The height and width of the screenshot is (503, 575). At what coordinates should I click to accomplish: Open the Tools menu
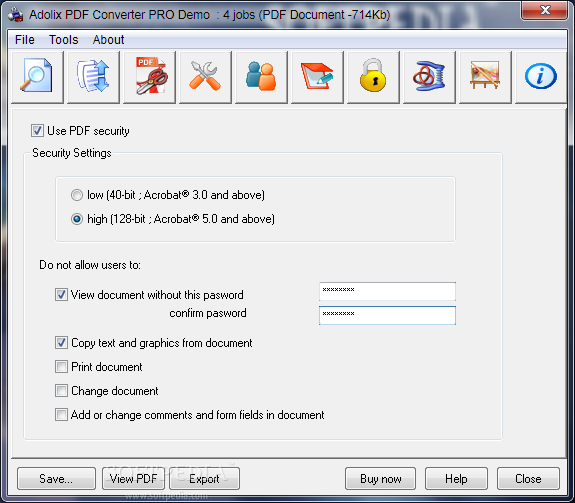point(63,40)
